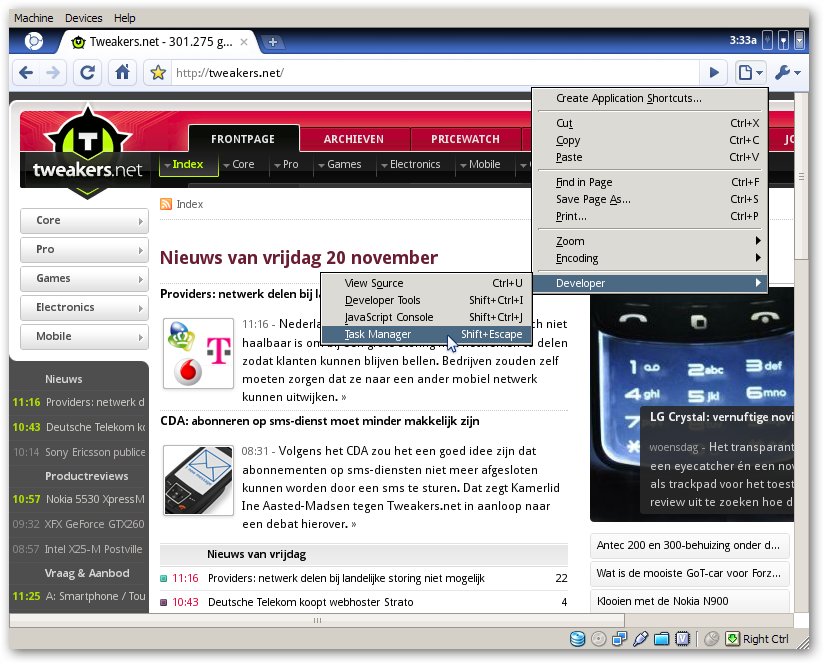Click the VirtualBox display status icon
Viewport: 823px width, 663px height.
682,639
